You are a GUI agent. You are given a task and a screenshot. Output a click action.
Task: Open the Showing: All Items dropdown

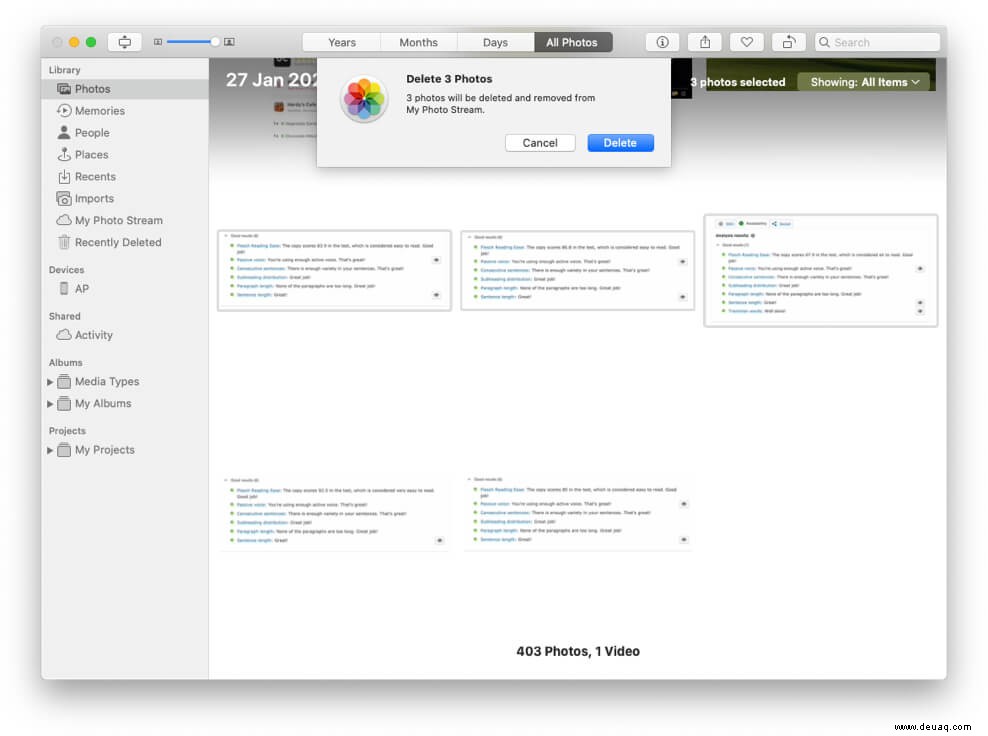(864, 82)
